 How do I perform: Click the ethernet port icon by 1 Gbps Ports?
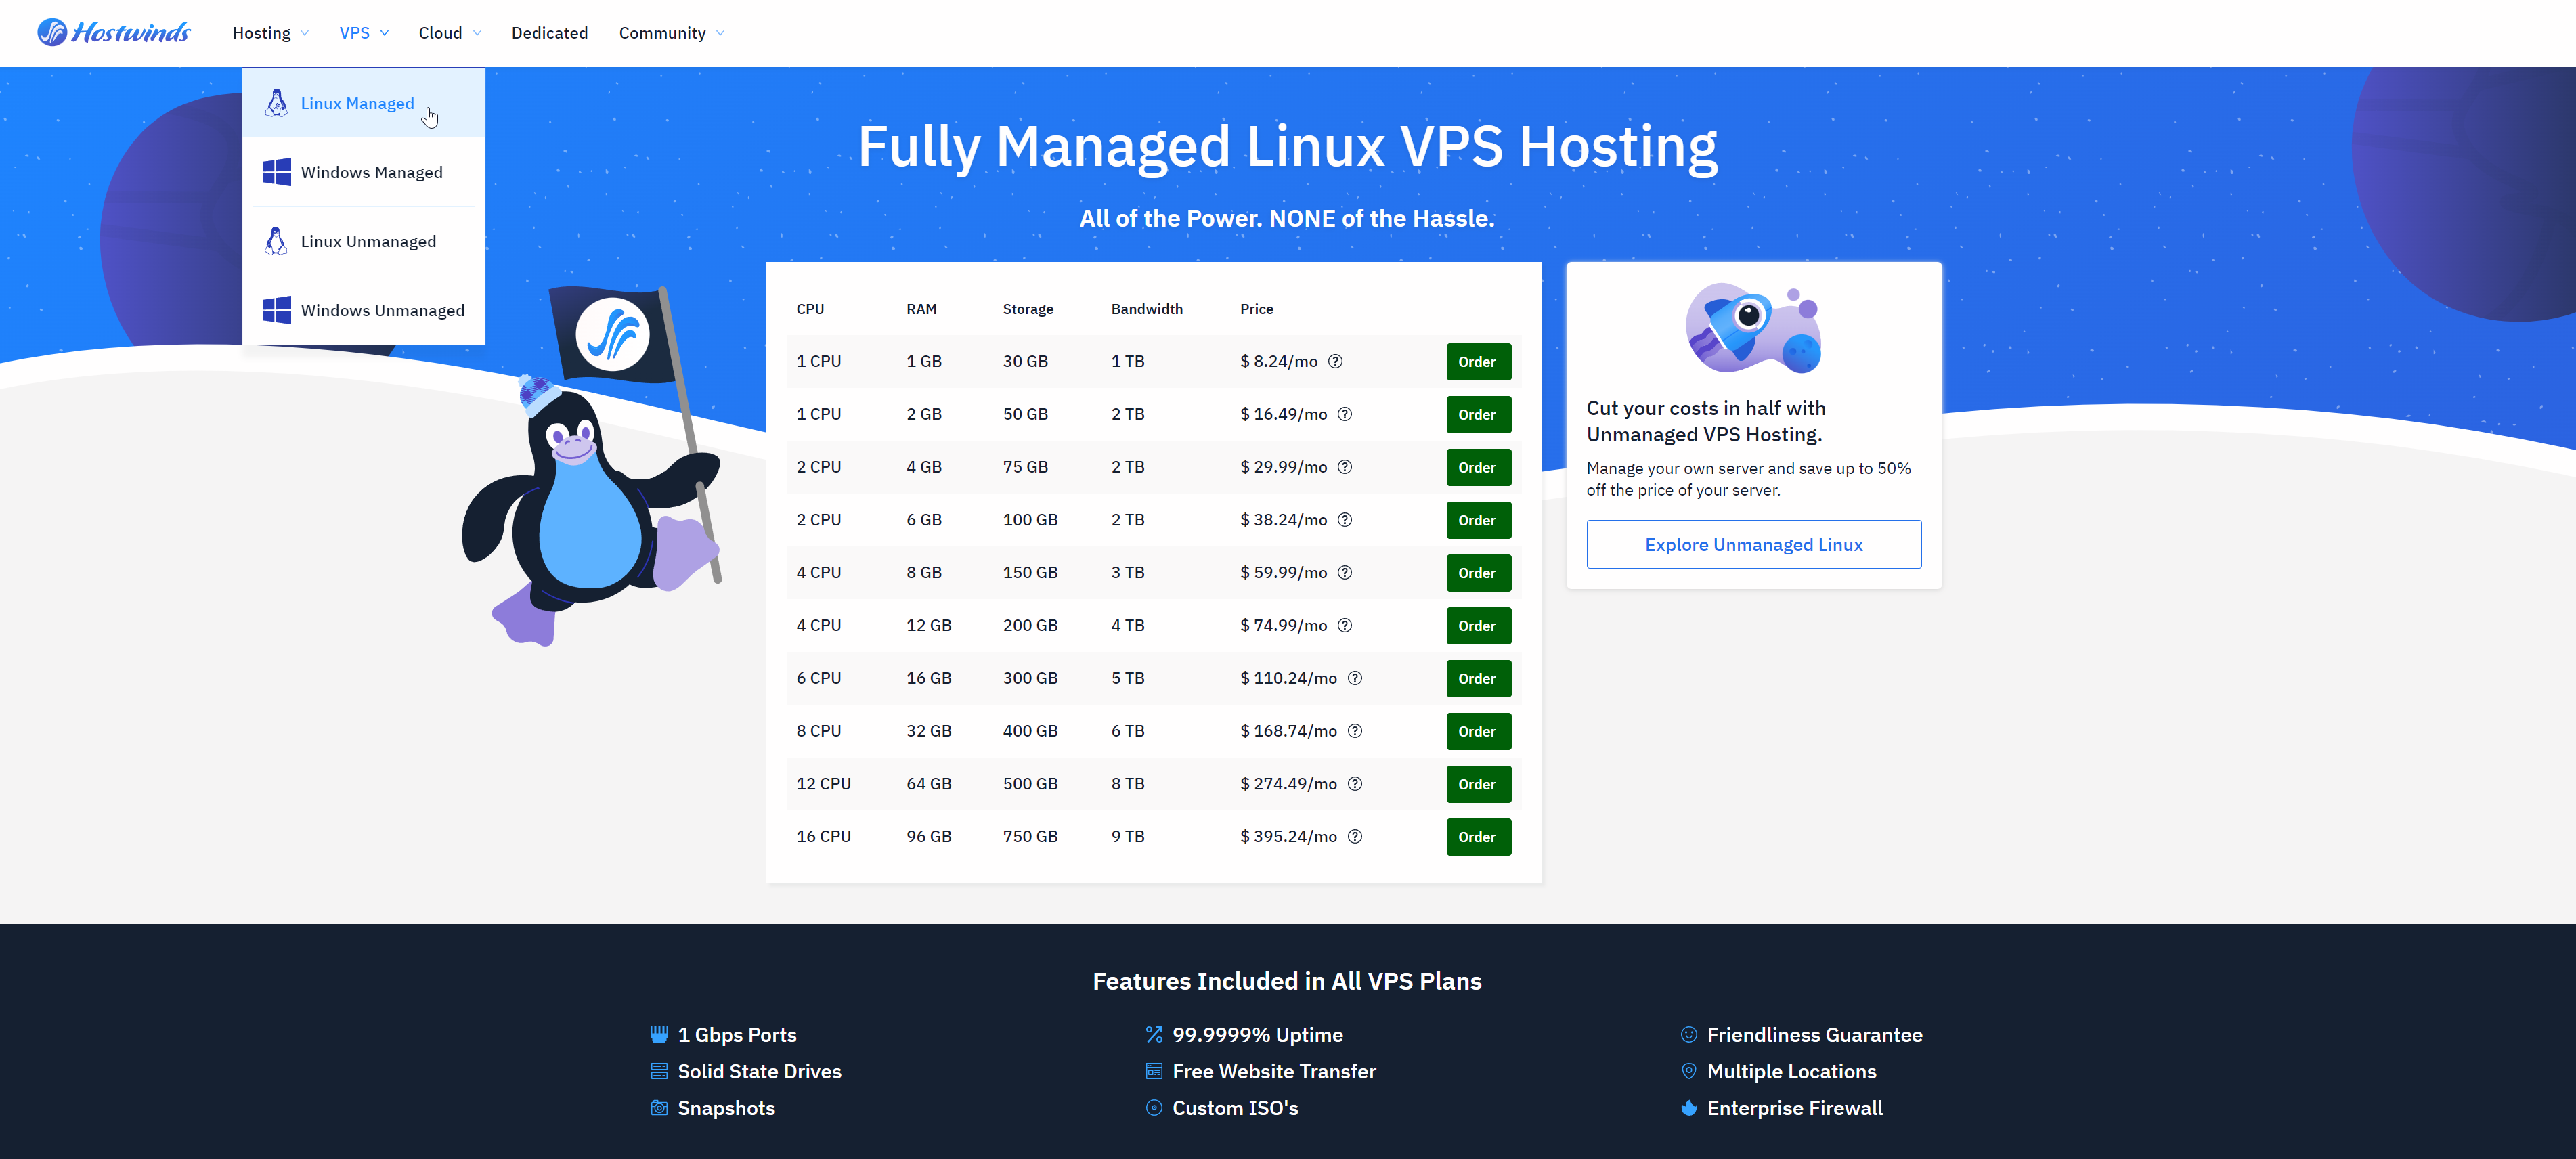(x=659, y=1034)
